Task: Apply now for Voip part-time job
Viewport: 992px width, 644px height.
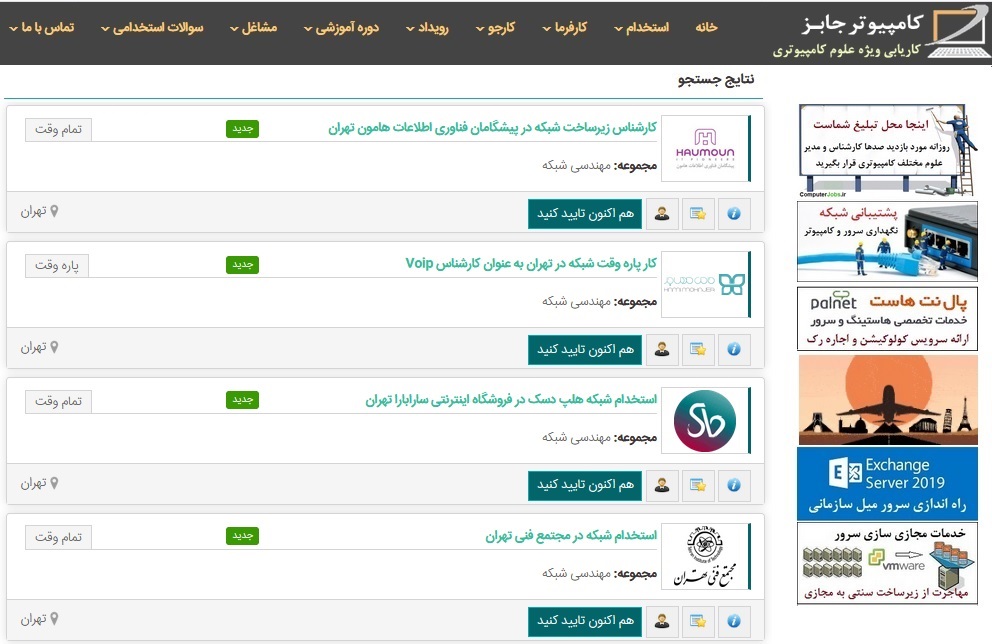Action: (x=585, y=349)
